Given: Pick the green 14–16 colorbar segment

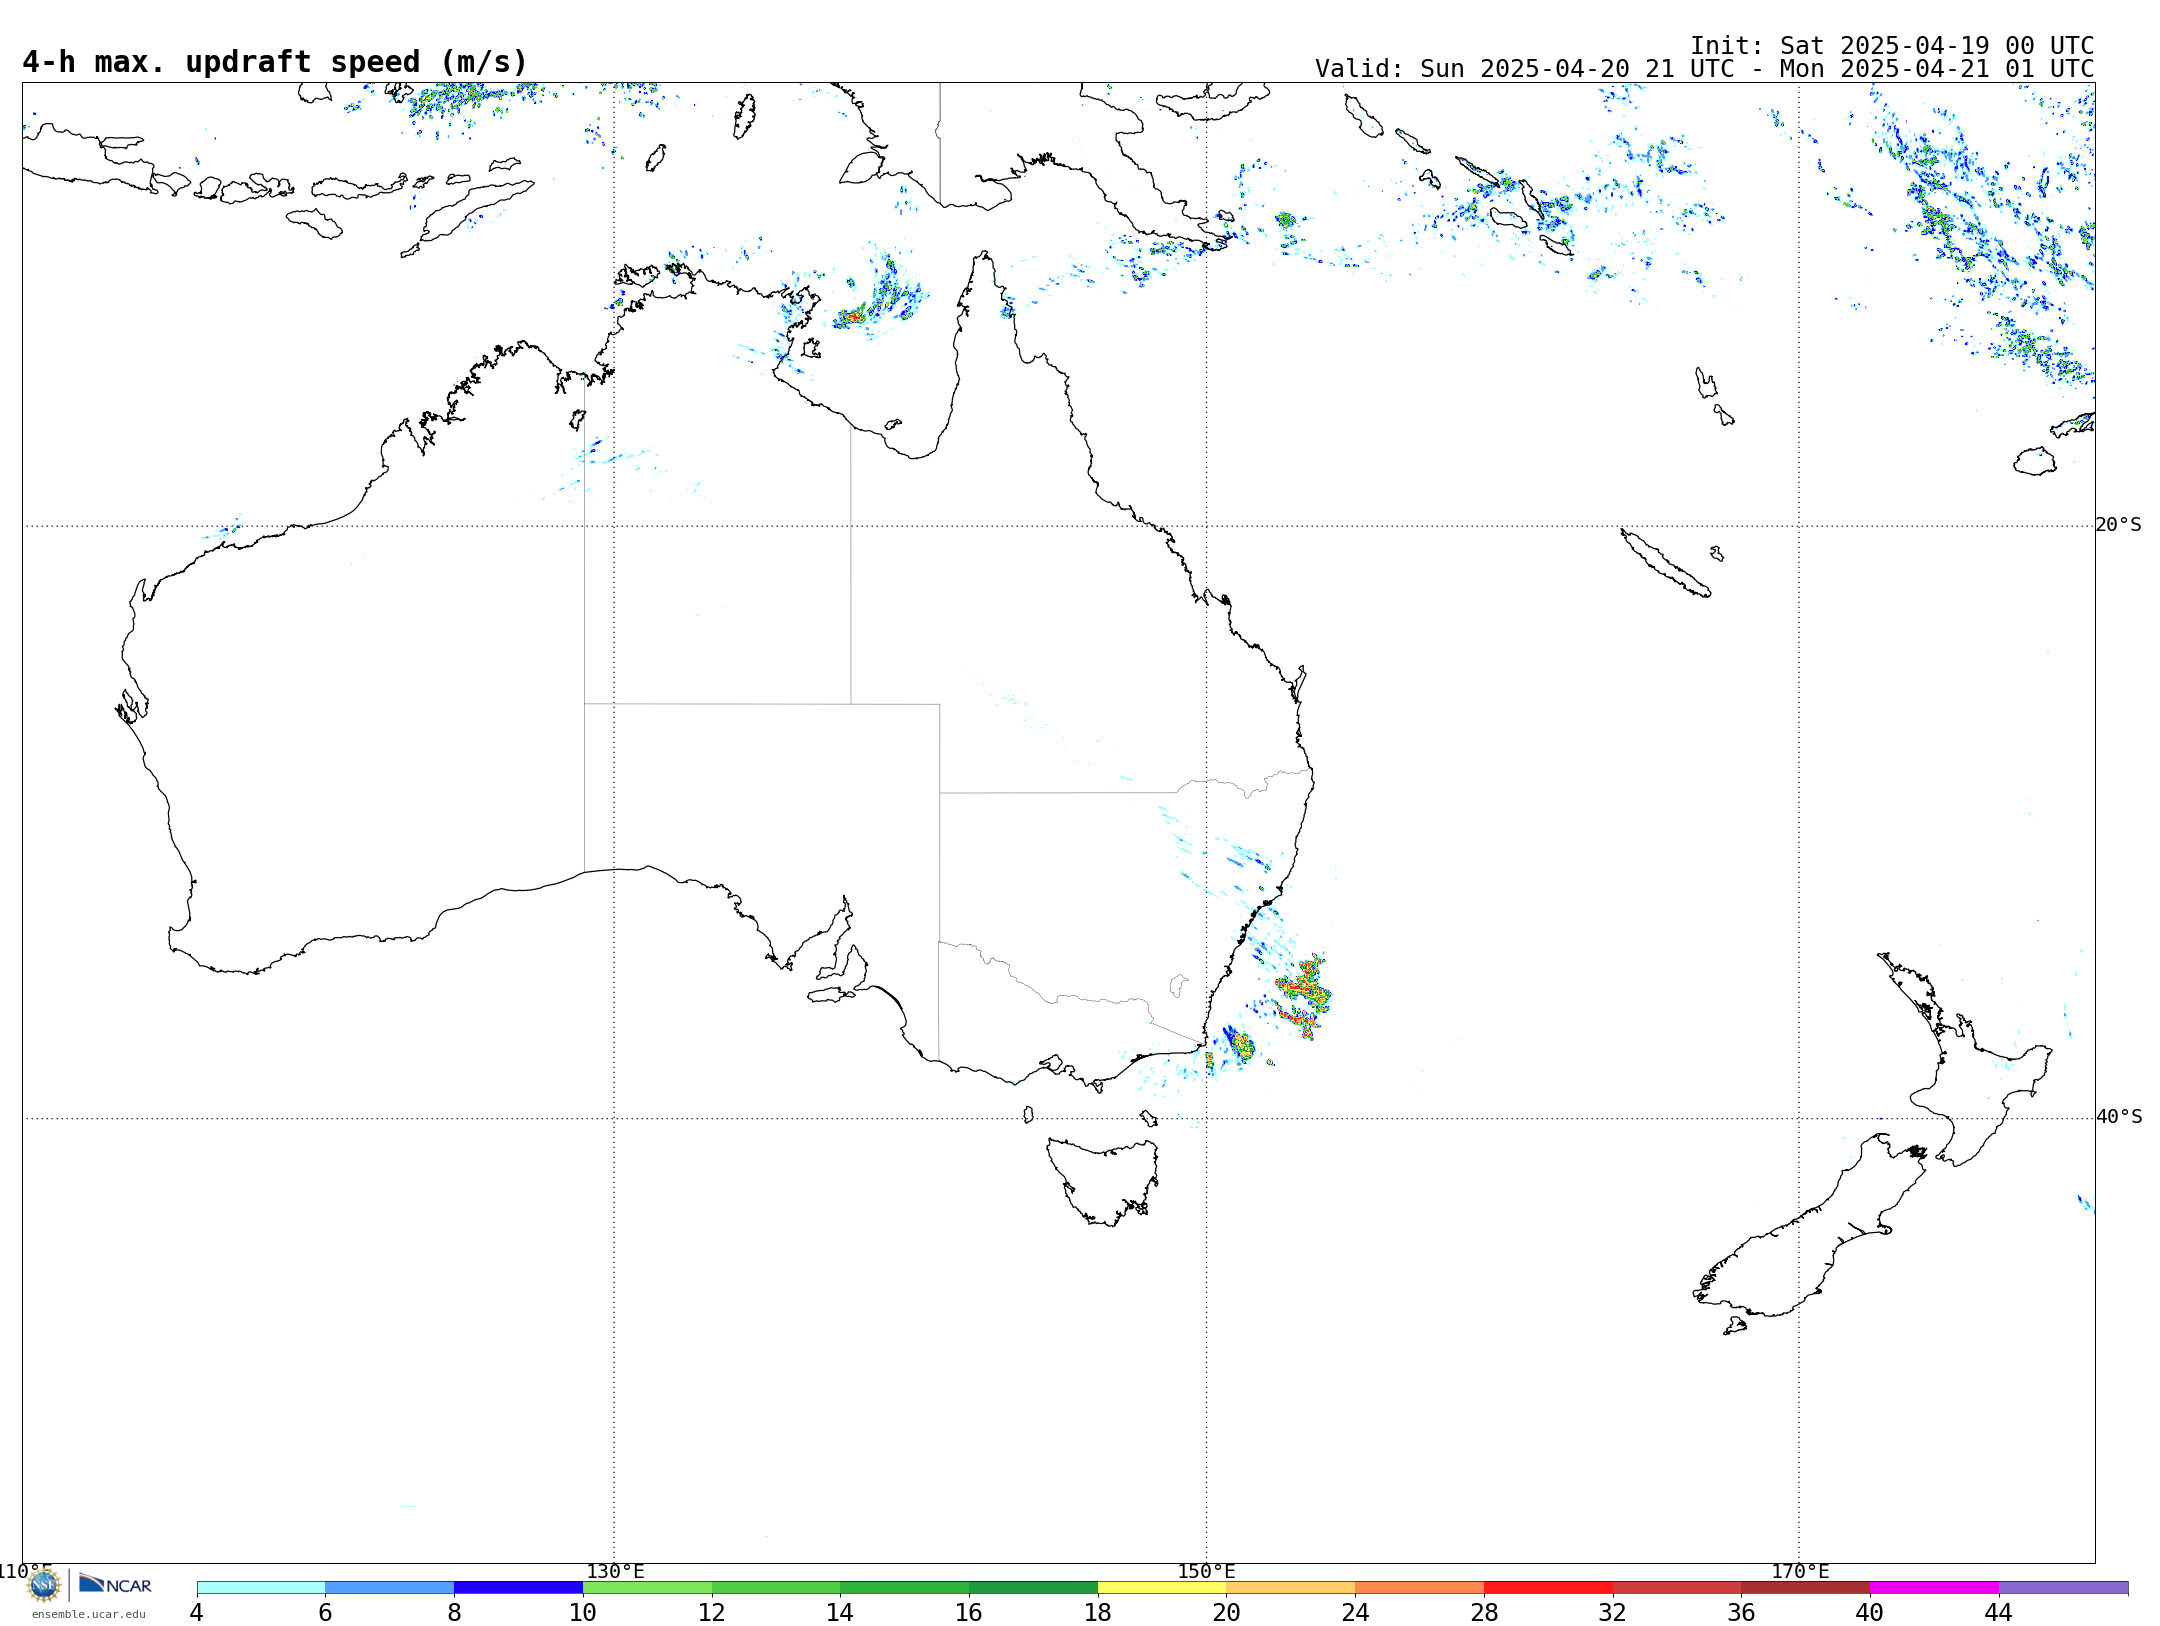Looking at the screenshot, I should point(905,1588).
